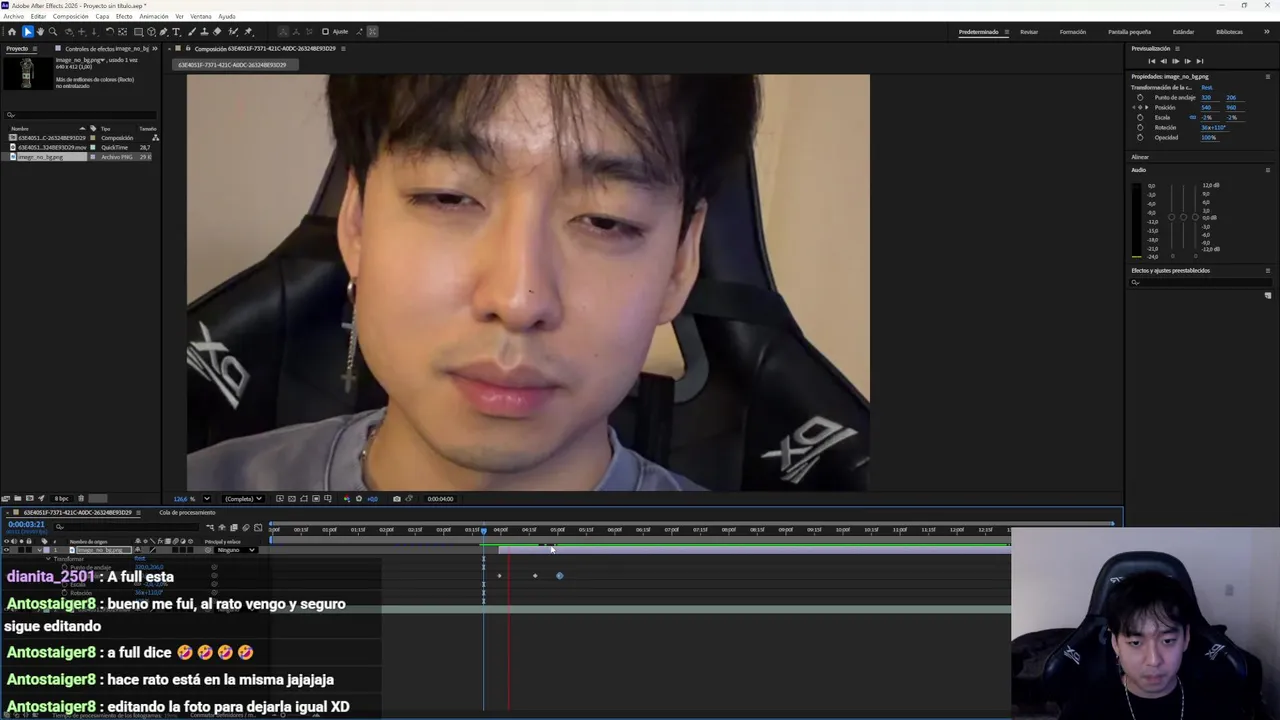The width and height of the screenshot is (1280, 720).
Task: Toggle stopwatch for Opacidad property
Action: 1140,138
